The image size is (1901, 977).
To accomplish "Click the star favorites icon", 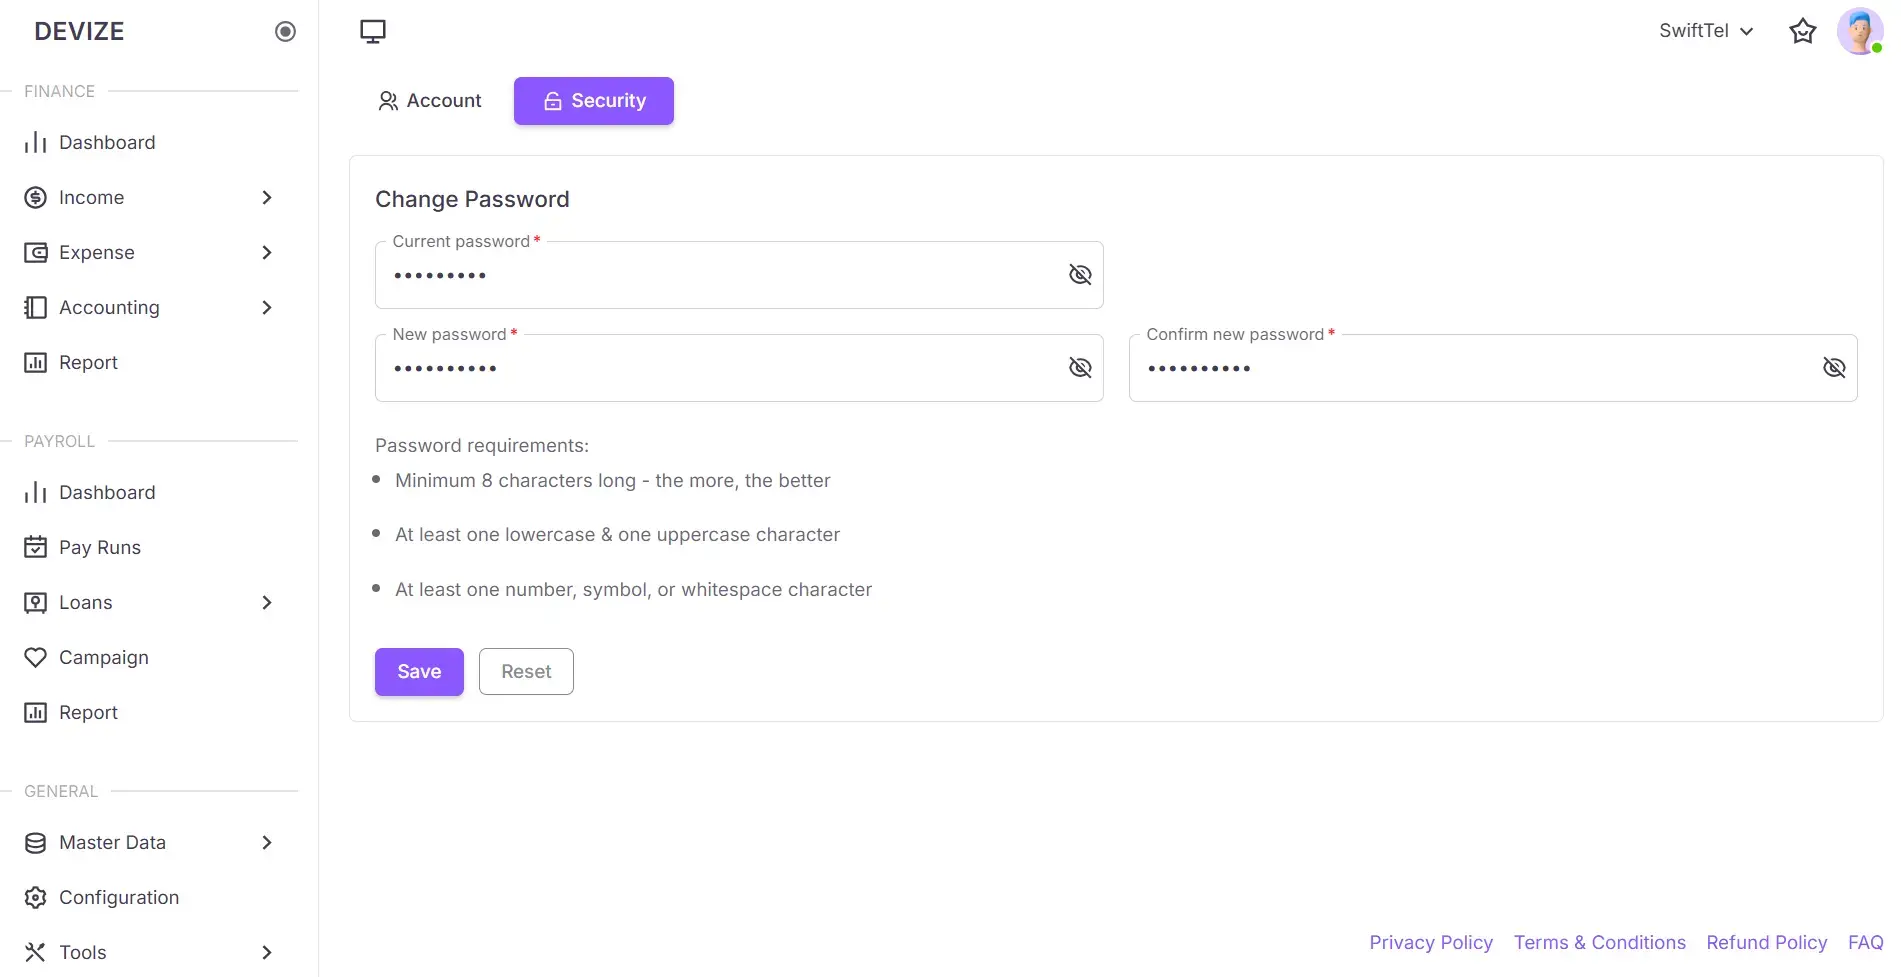I will [1802, 31].
